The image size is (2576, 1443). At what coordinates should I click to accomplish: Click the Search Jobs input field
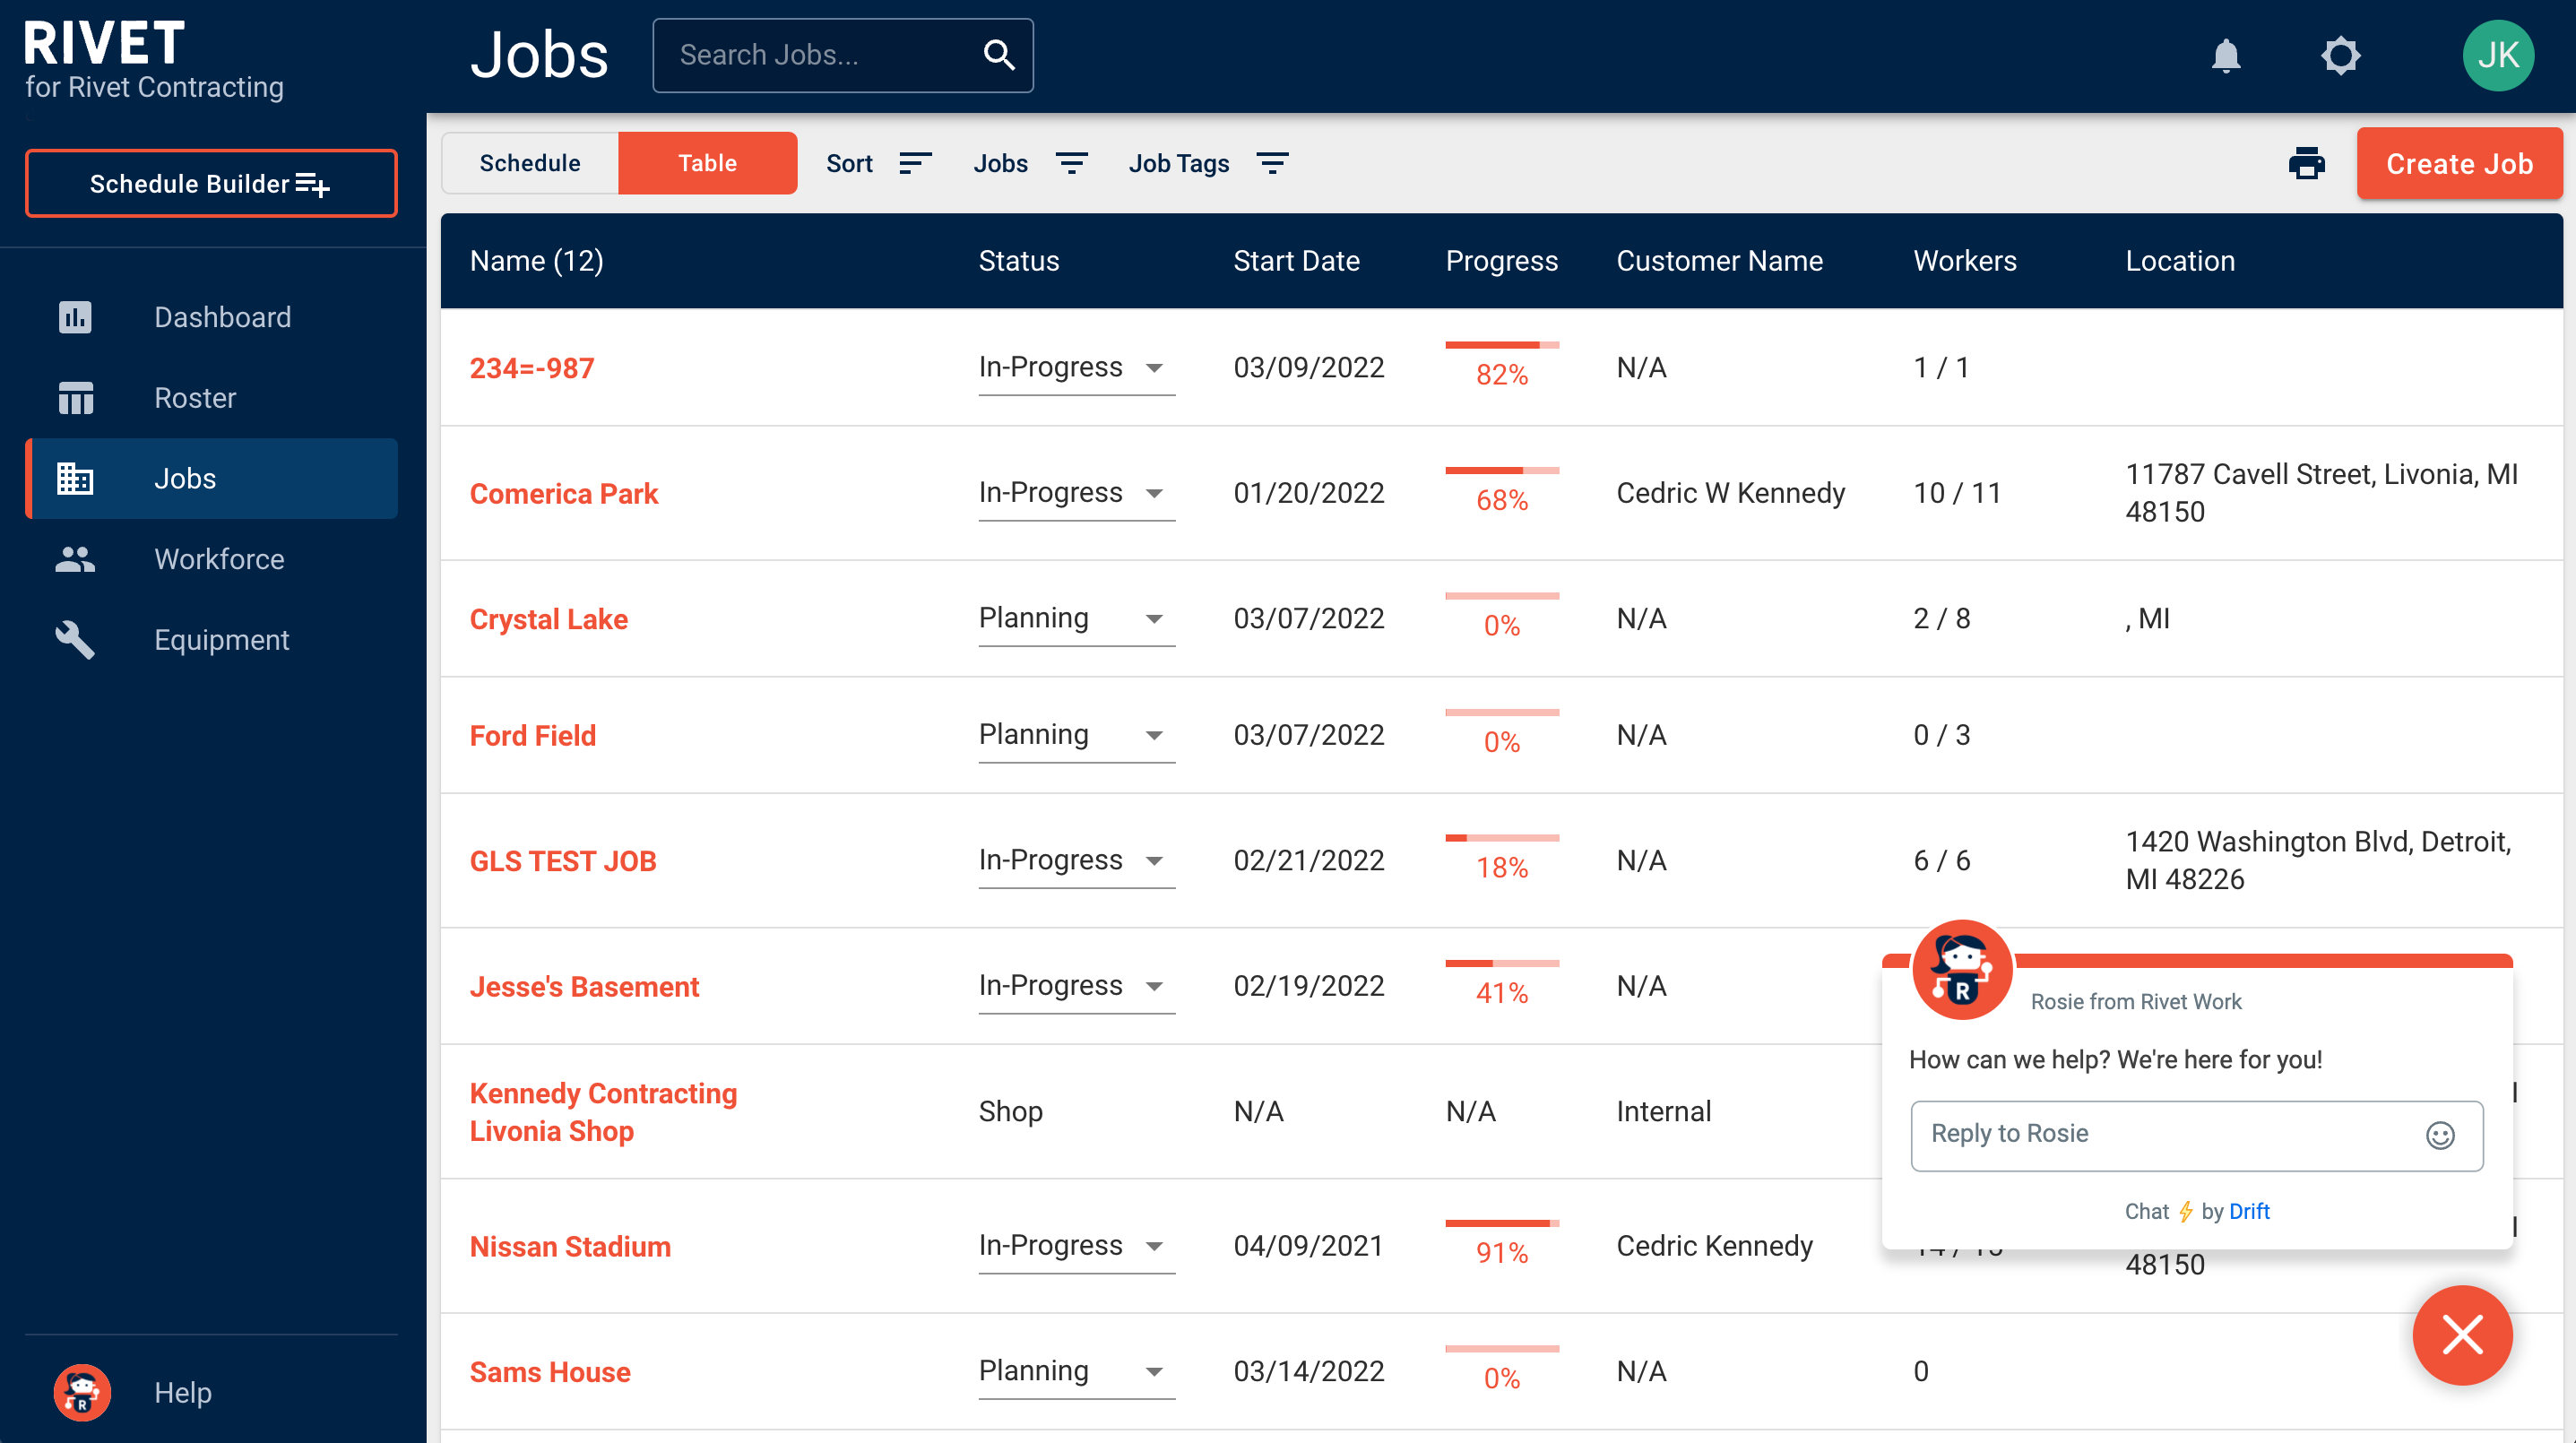coord(842,55)
